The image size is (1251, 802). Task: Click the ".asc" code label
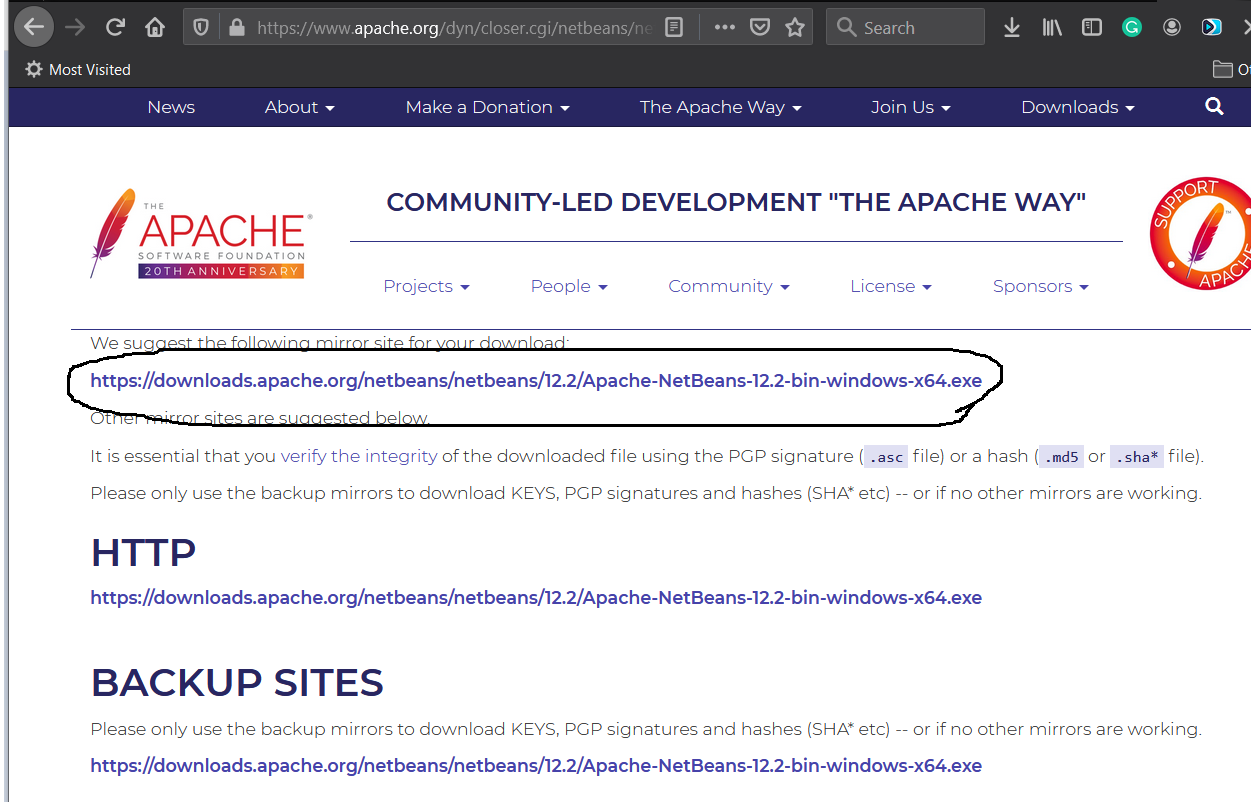[x=885, y=457]
